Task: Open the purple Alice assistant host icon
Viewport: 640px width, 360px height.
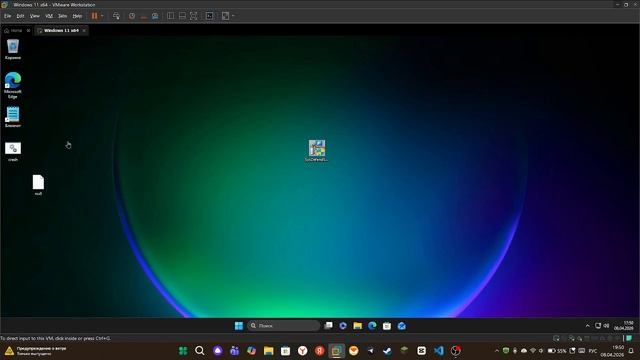Action: tap(218, 351)
